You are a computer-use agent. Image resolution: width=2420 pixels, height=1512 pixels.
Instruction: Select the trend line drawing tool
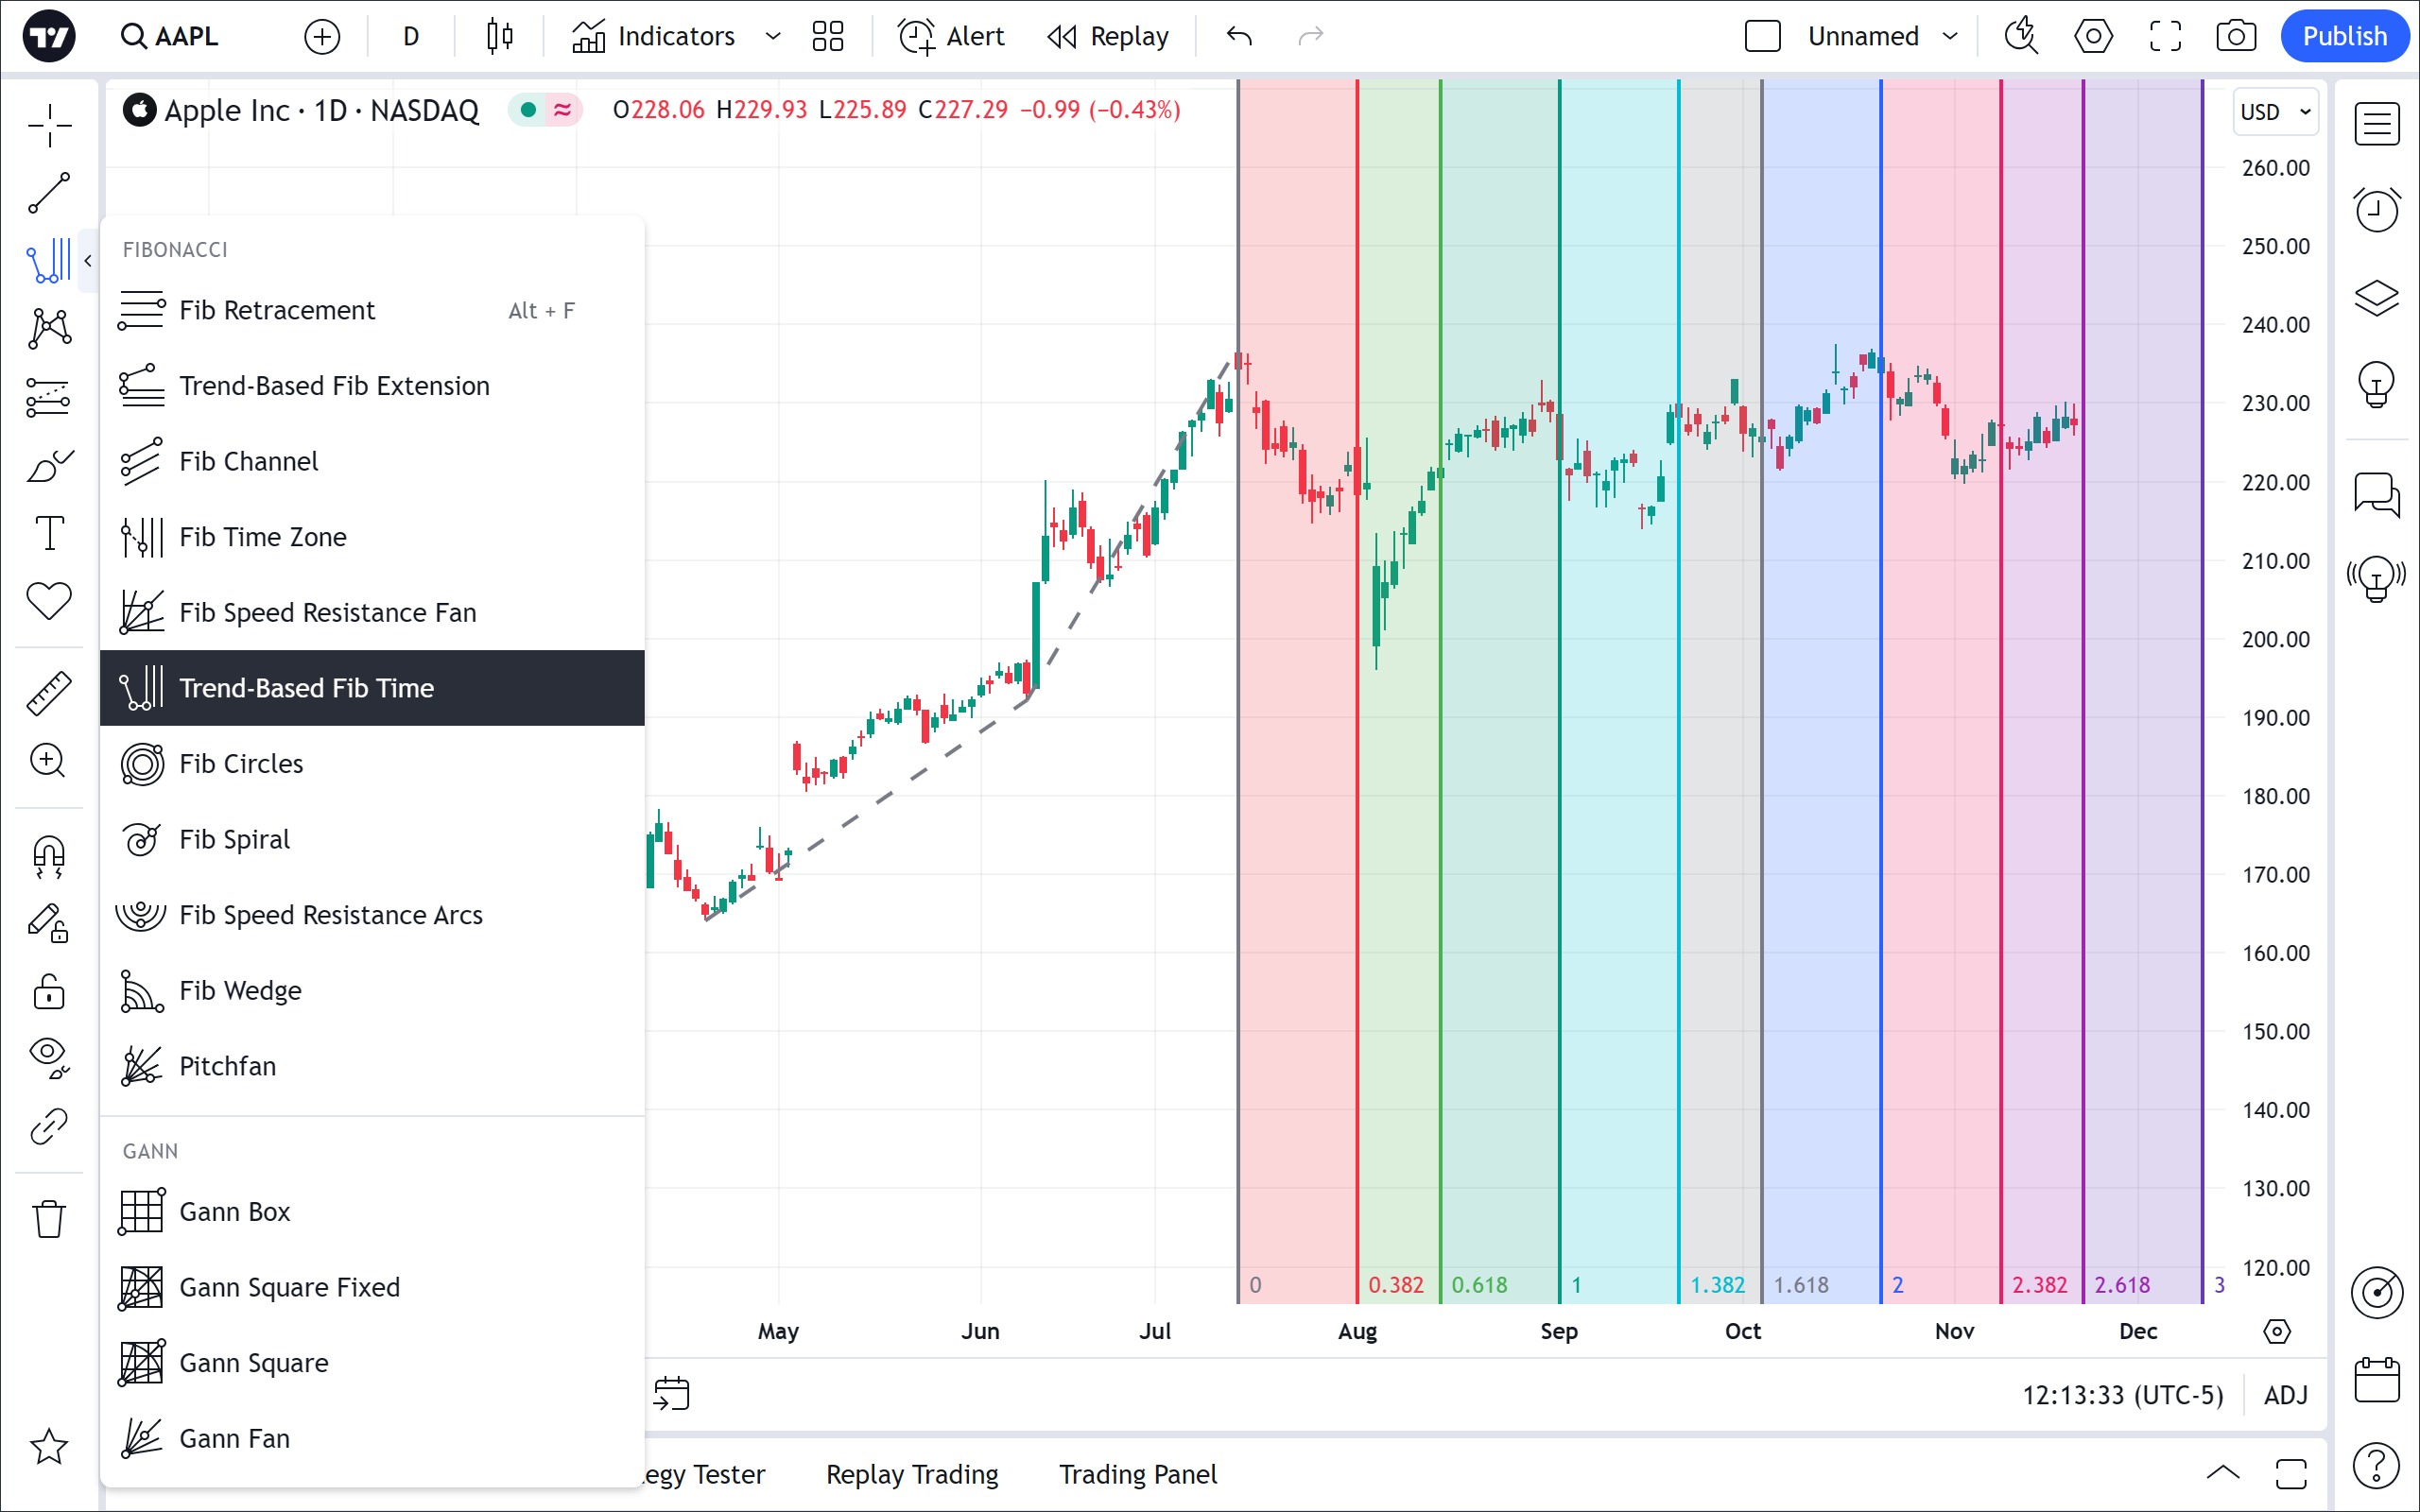coord(49,193)
